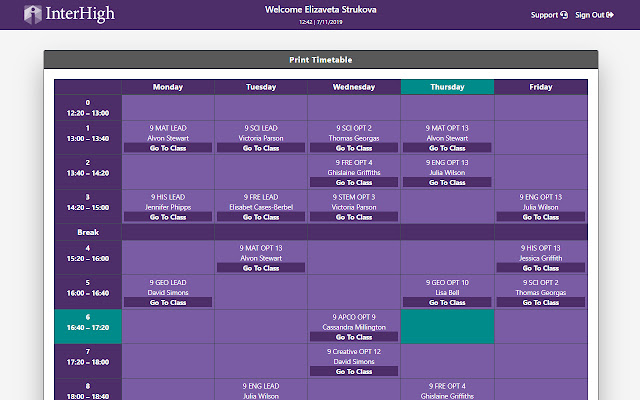
Task: Go to Monday 9 HIS LEAD class
Action: 168,217
